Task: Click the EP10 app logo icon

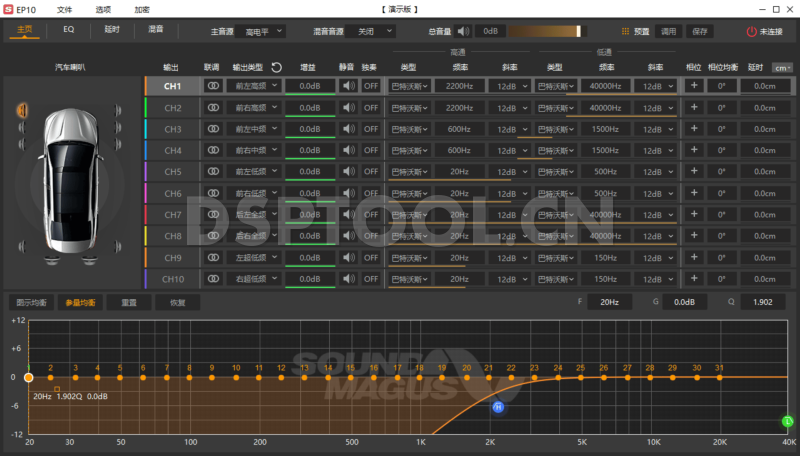Action: point(8,9)
